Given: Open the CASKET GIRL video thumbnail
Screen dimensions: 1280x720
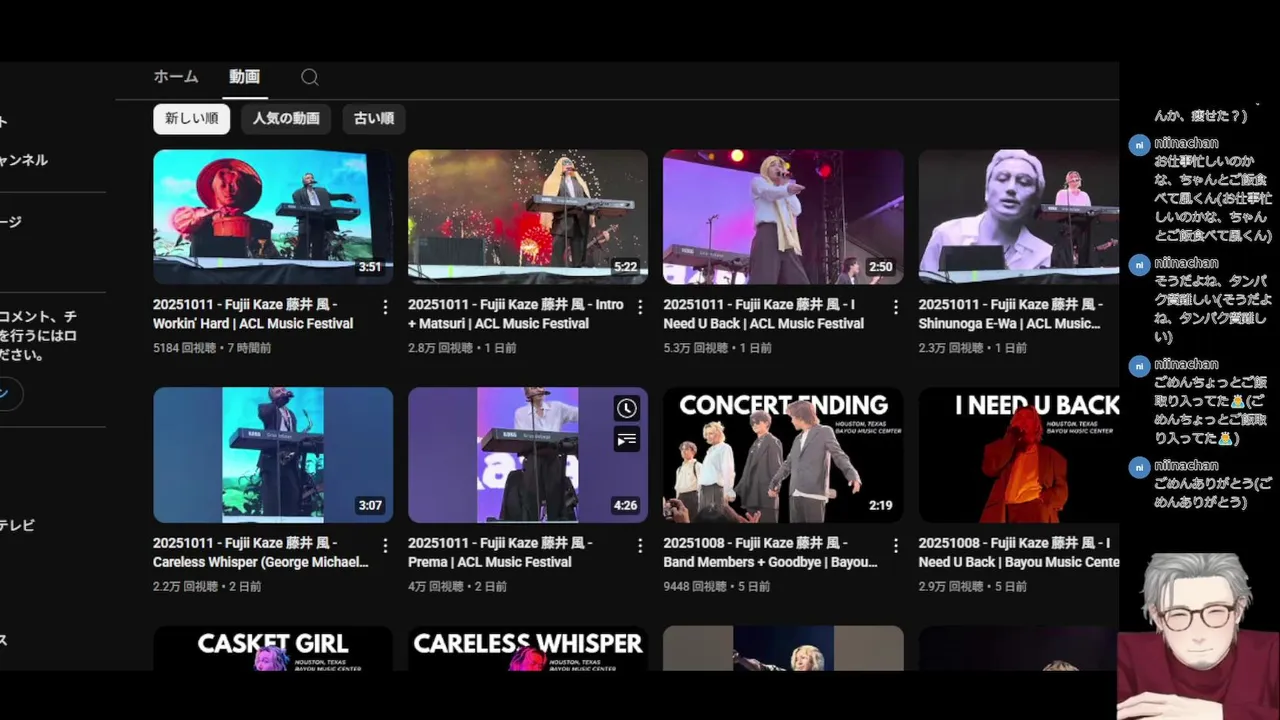Looking at the screenshot, I should (273, 649).
